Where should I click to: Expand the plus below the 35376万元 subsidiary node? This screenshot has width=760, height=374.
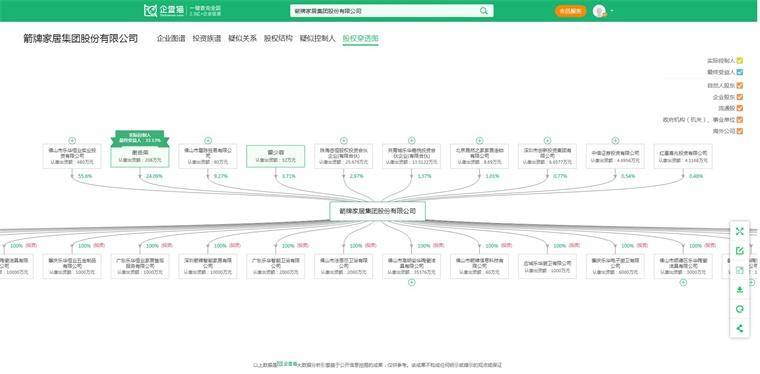[412, 282]
